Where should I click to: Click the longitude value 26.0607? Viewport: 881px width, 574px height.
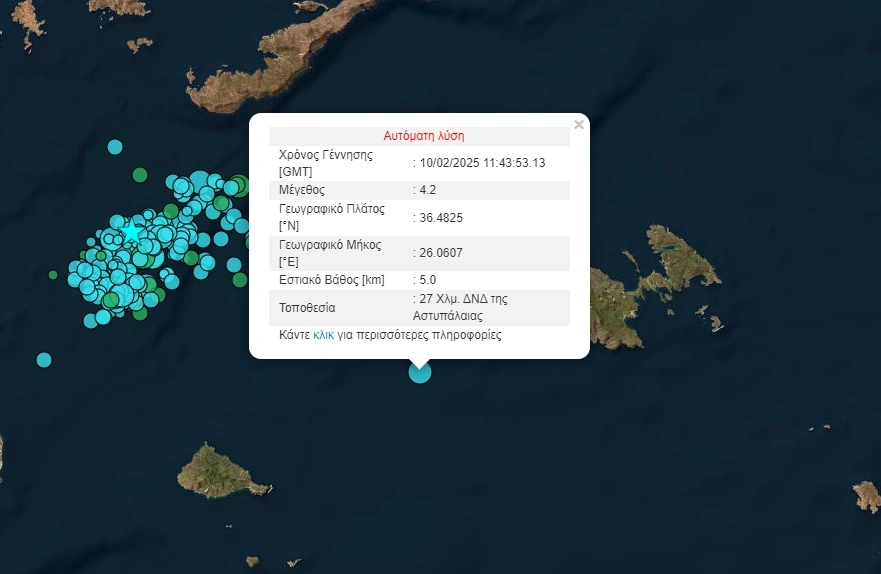(442, 253)
